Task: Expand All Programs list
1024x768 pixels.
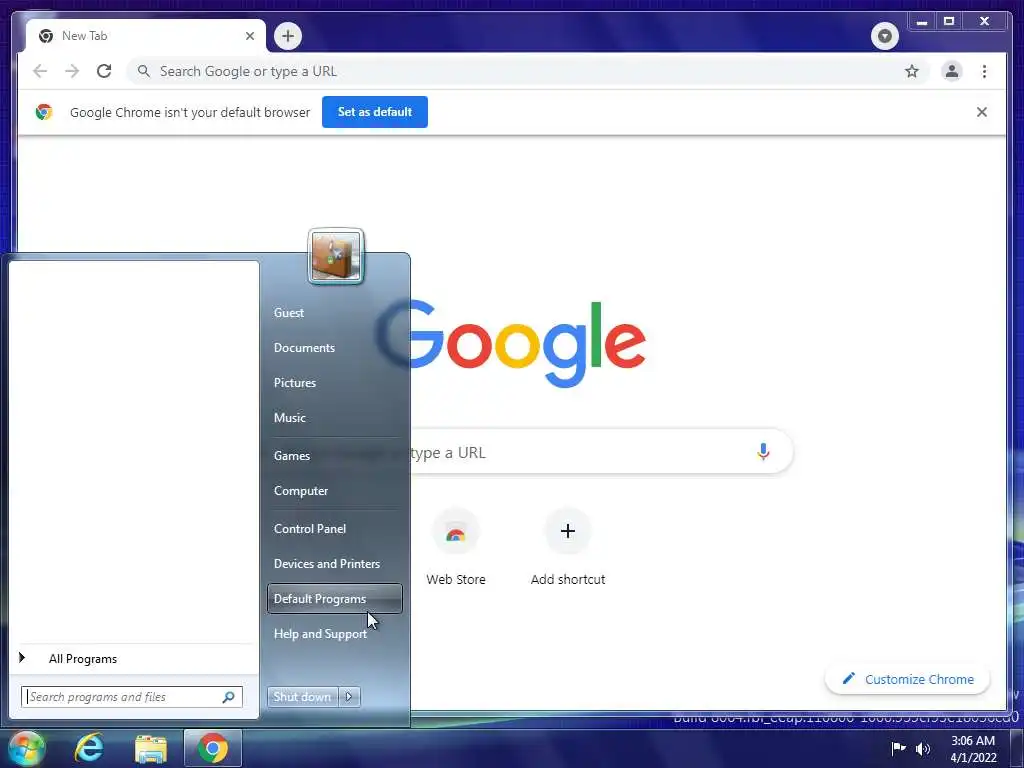Action: [134, 659]
